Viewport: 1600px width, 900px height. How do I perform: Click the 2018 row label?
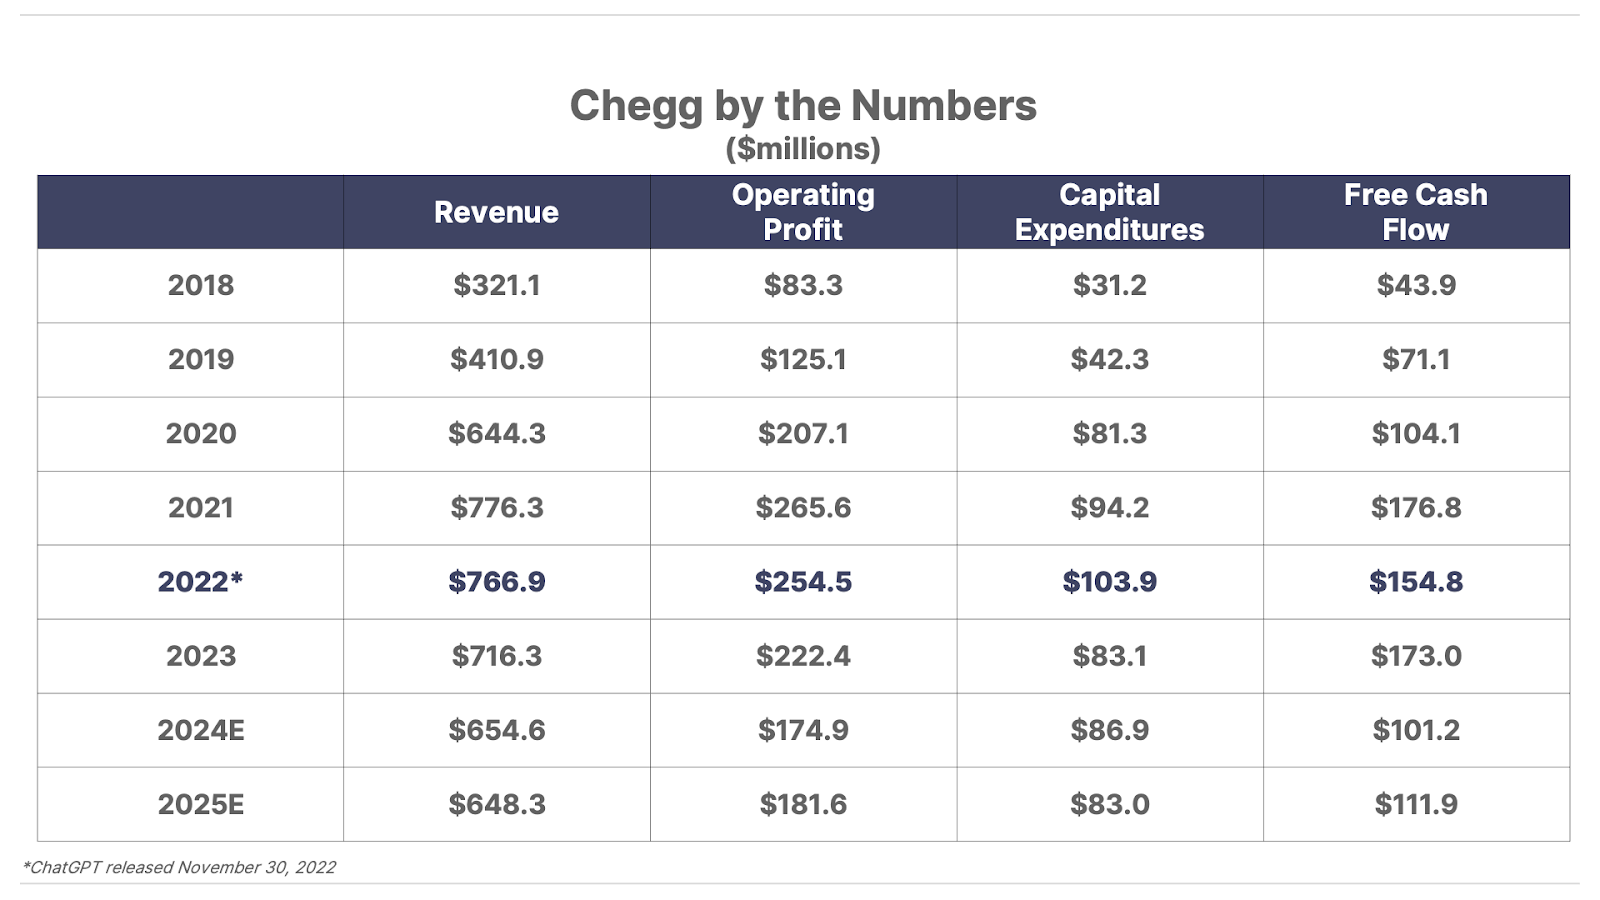click(201, 285)
